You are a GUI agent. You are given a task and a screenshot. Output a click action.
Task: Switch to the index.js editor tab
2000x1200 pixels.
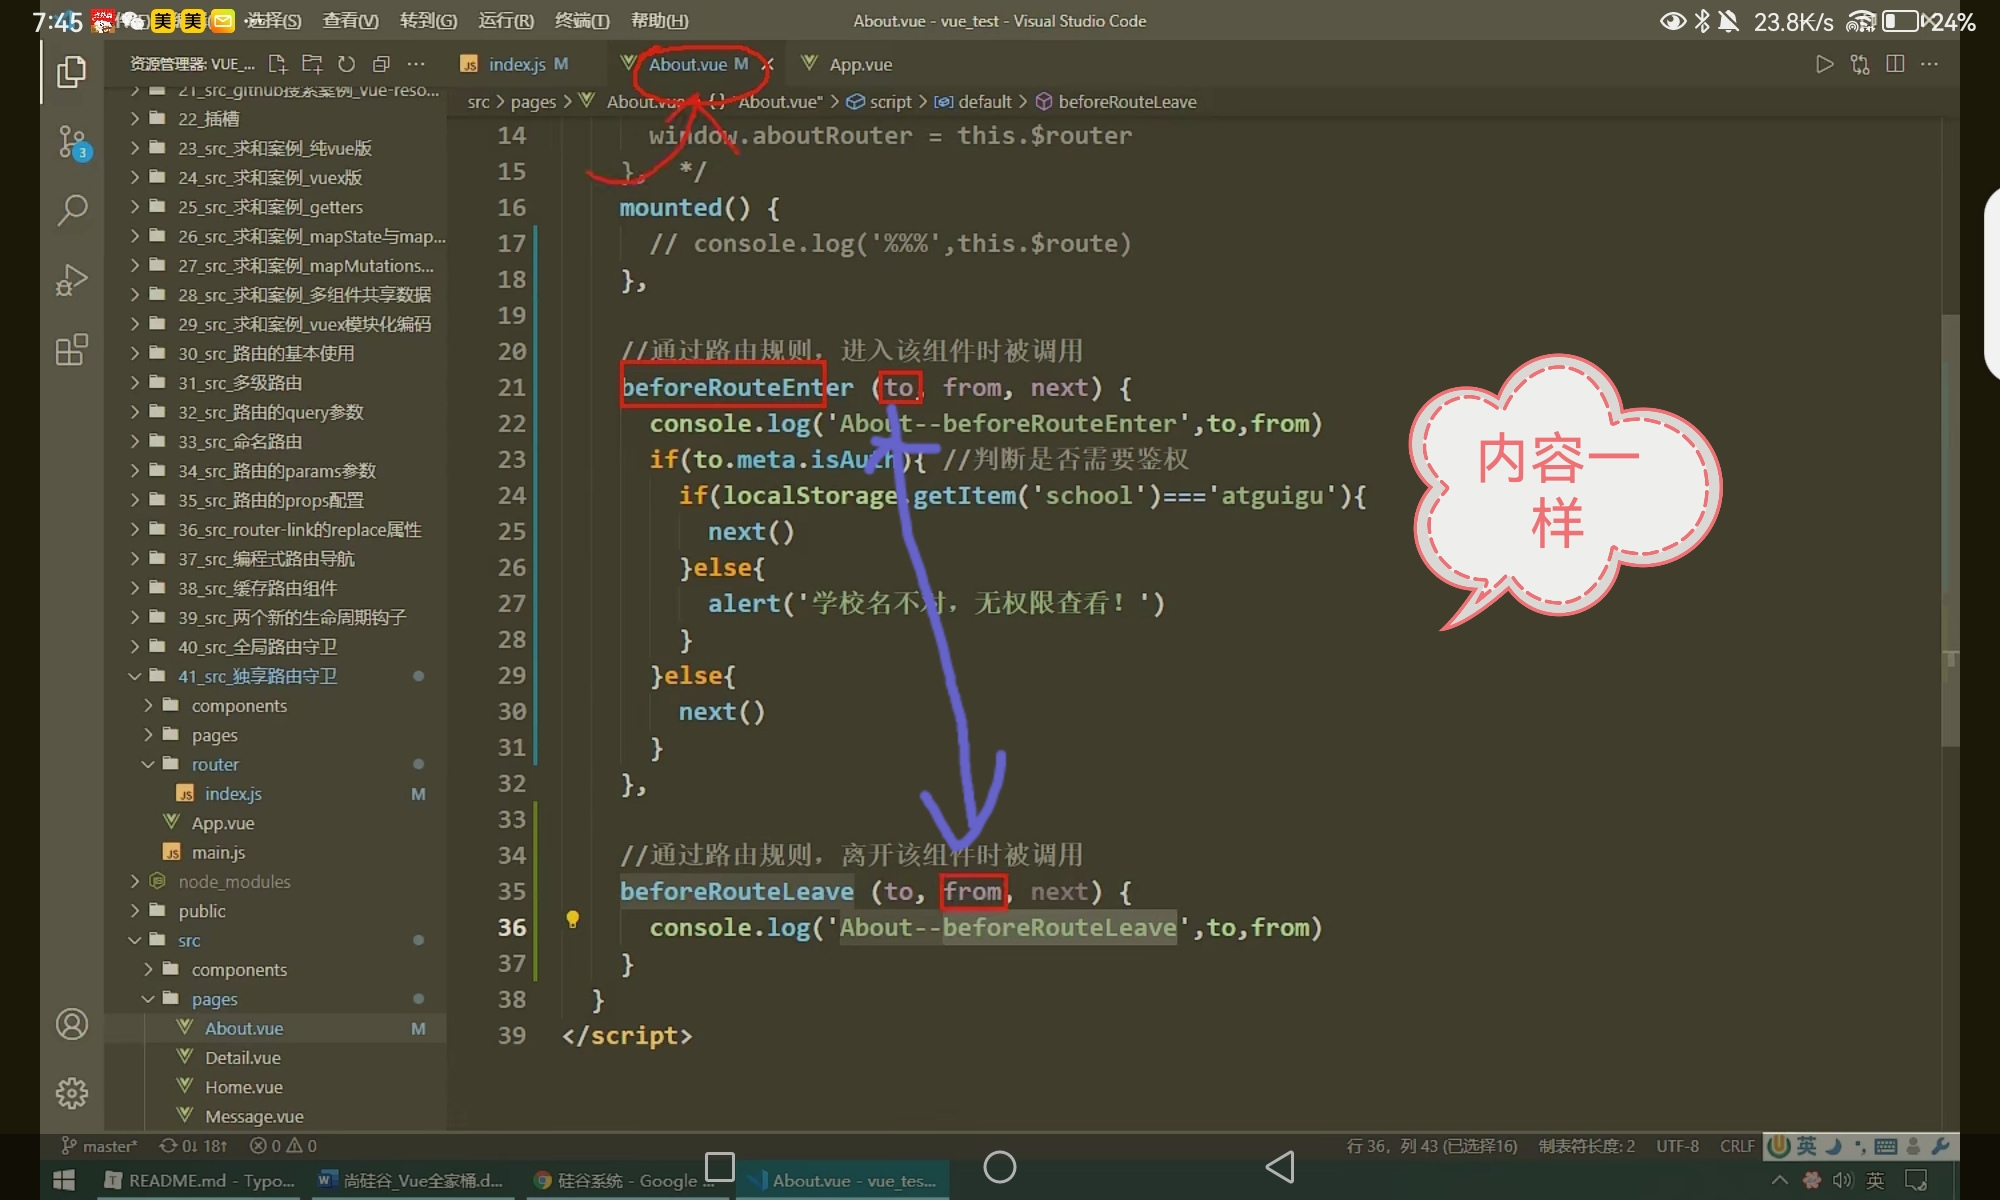coord(516,64)
